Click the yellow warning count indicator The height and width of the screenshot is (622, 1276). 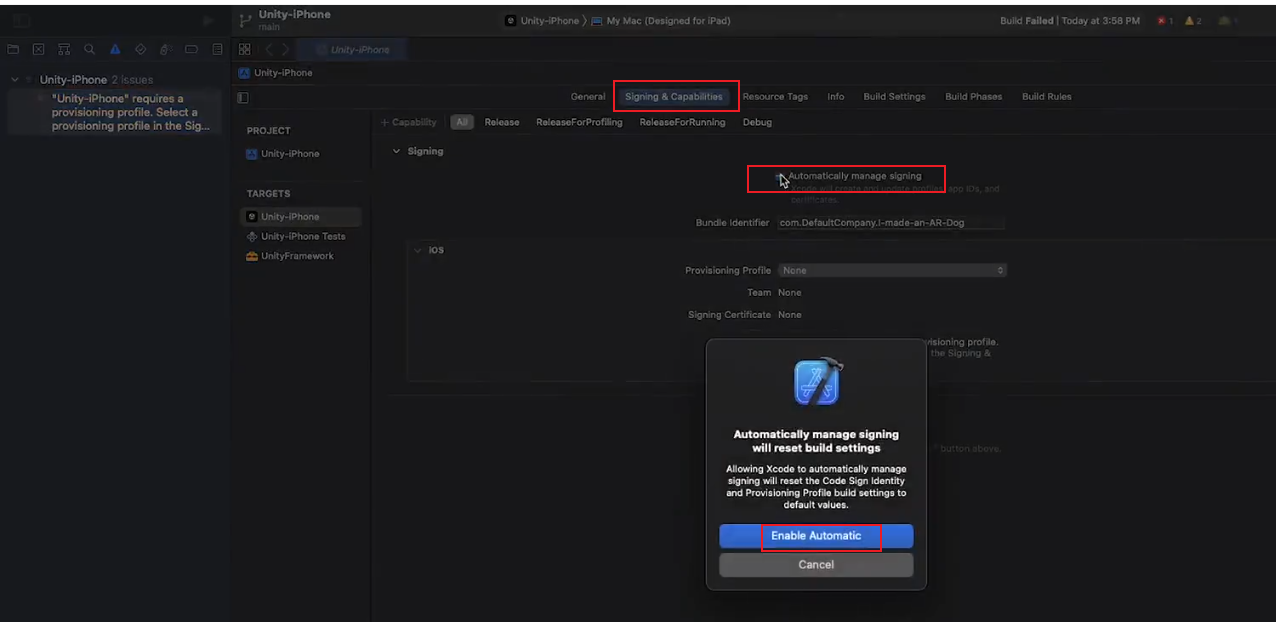[1193, 21]
